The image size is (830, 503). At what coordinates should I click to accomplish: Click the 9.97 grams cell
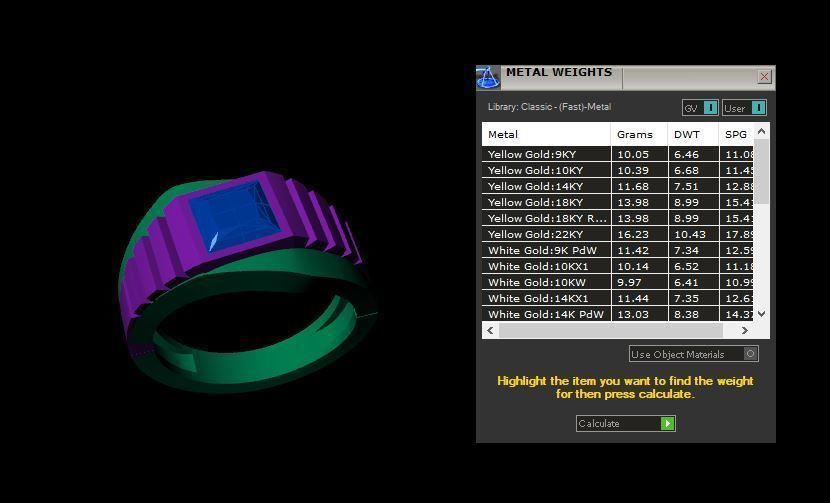coord(639,282)
